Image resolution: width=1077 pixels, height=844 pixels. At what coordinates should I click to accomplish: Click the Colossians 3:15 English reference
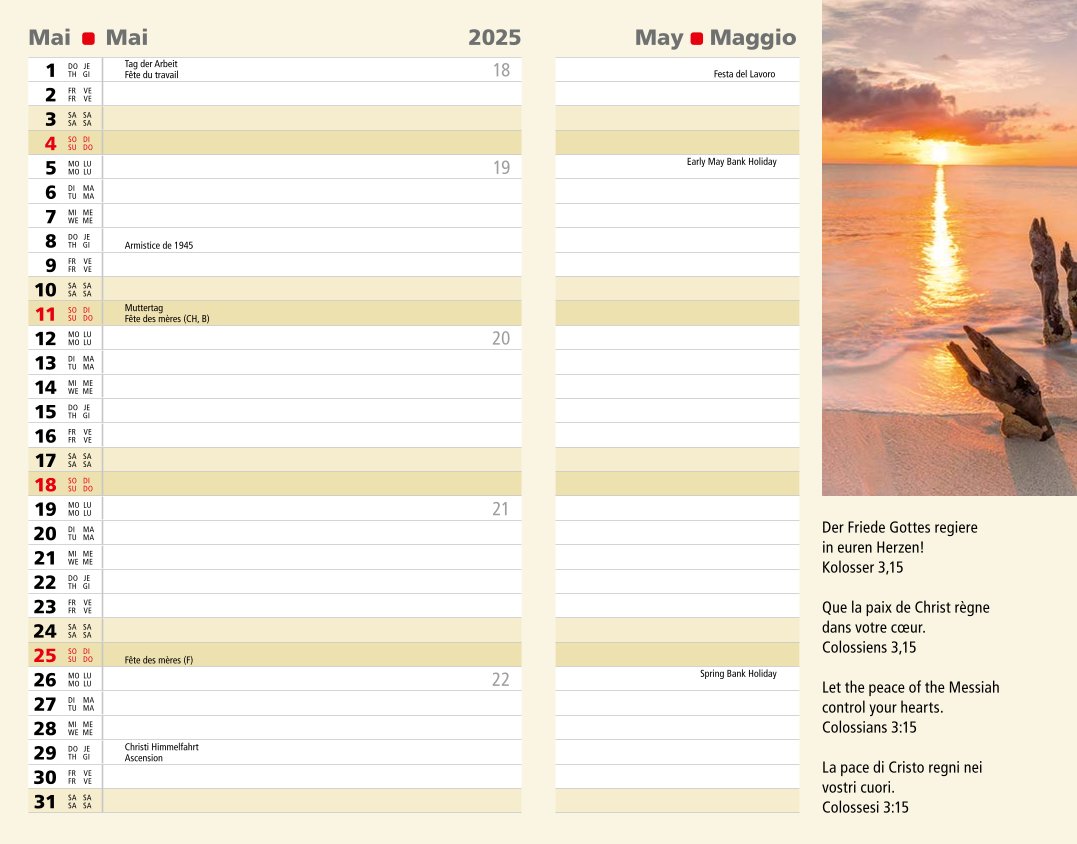coord(868,727)
